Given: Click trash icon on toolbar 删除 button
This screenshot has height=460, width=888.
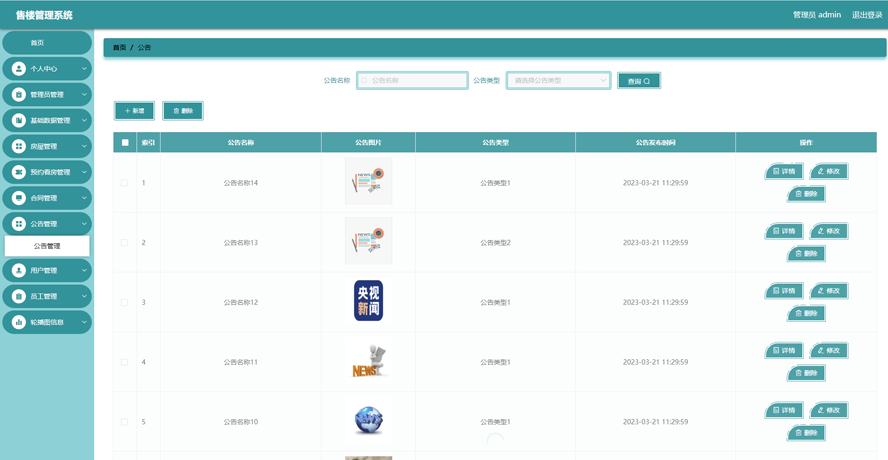Looking at the screenshot, I should click(176, 111).
